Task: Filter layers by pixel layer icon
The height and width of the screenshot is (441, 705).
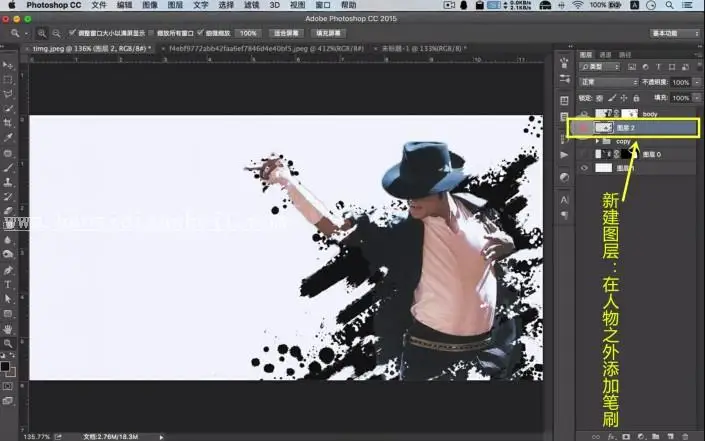Action: click(x=632, y=67)
